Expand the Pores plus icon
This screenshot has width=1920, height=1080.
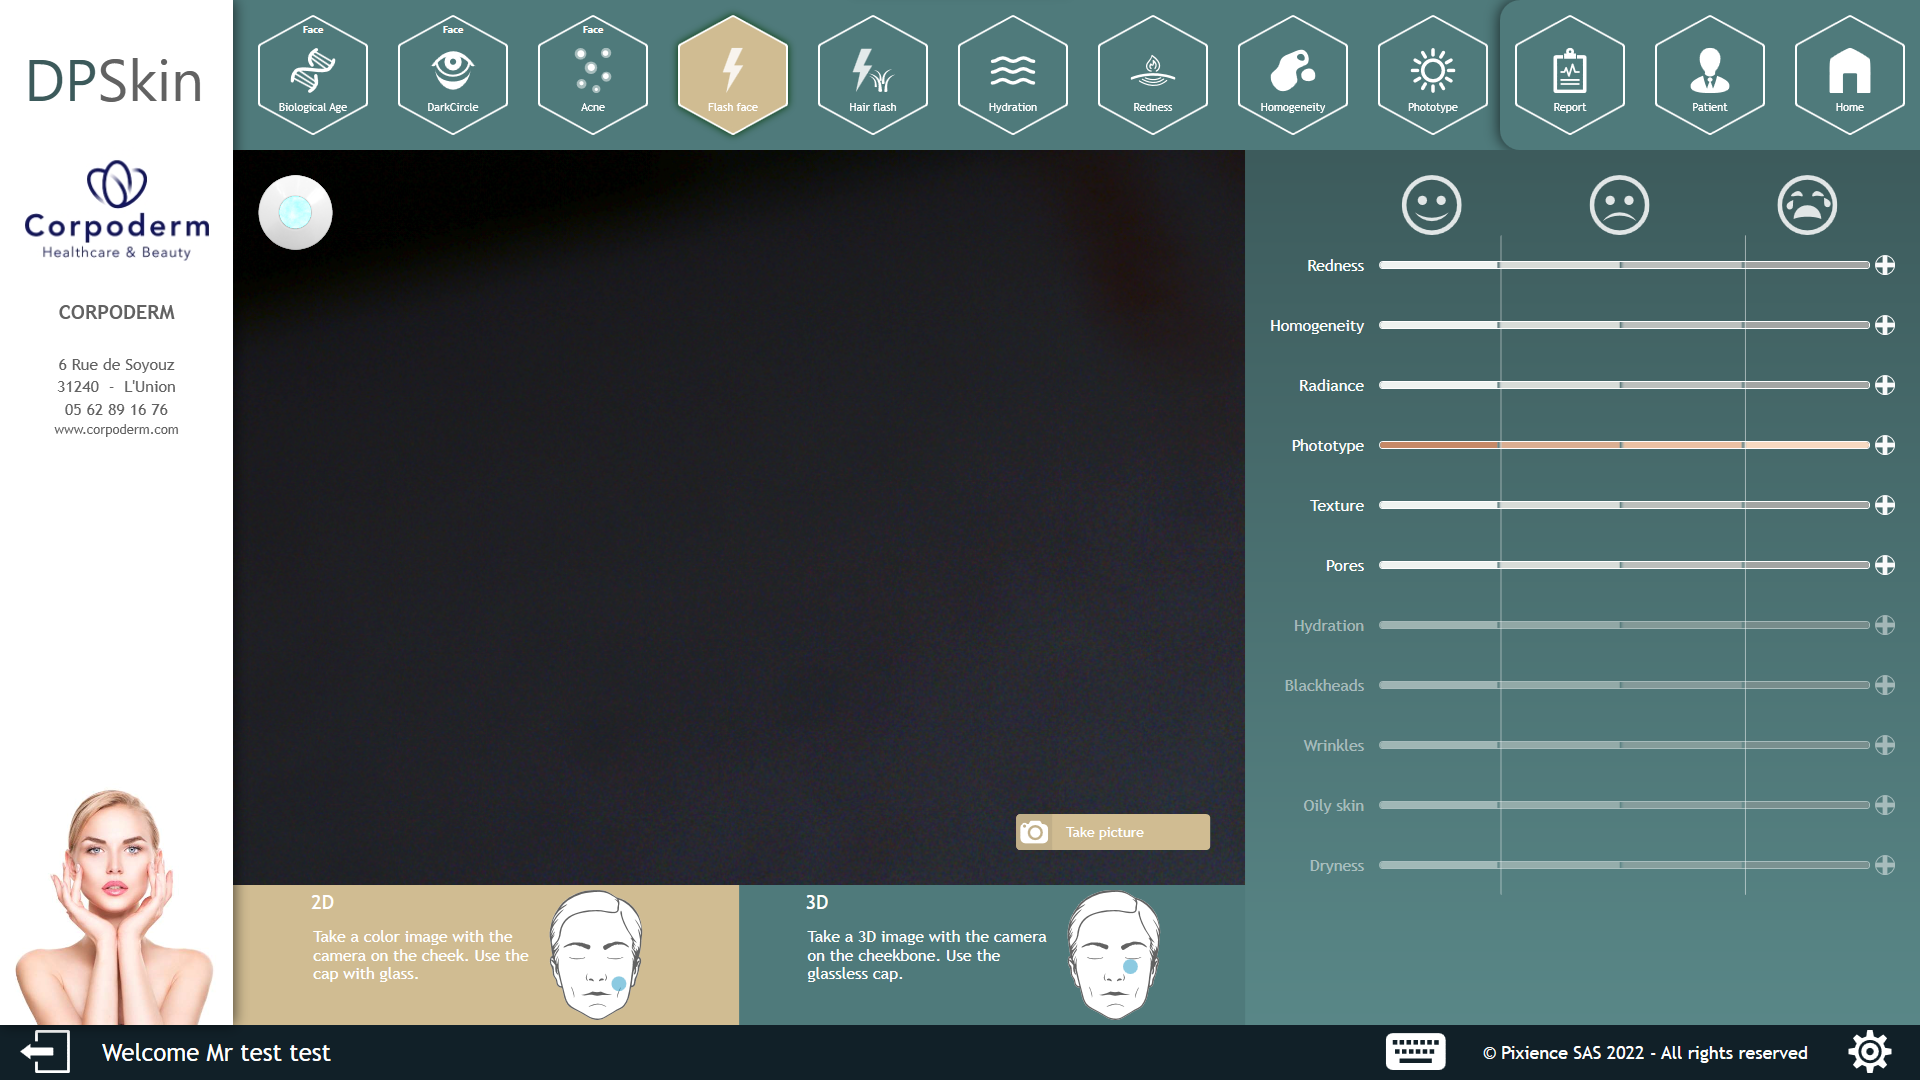point(1885,565)
